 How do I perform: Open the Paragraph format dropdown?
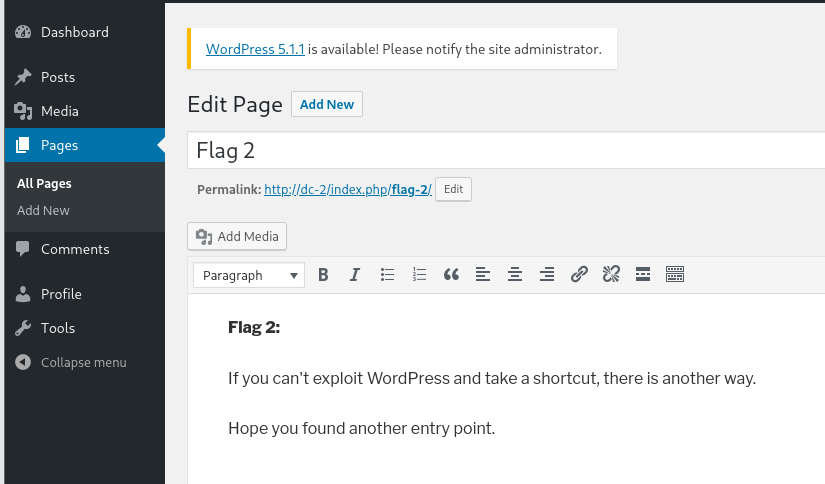[x=249, y=275]
